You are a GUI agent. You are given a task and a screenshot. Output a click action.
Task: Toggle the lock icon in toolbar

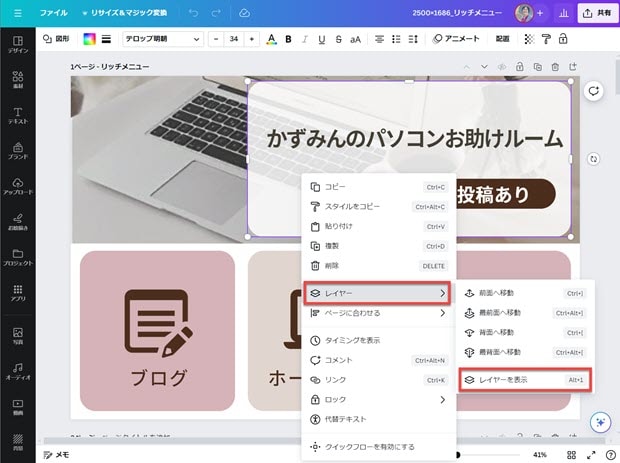563,39
